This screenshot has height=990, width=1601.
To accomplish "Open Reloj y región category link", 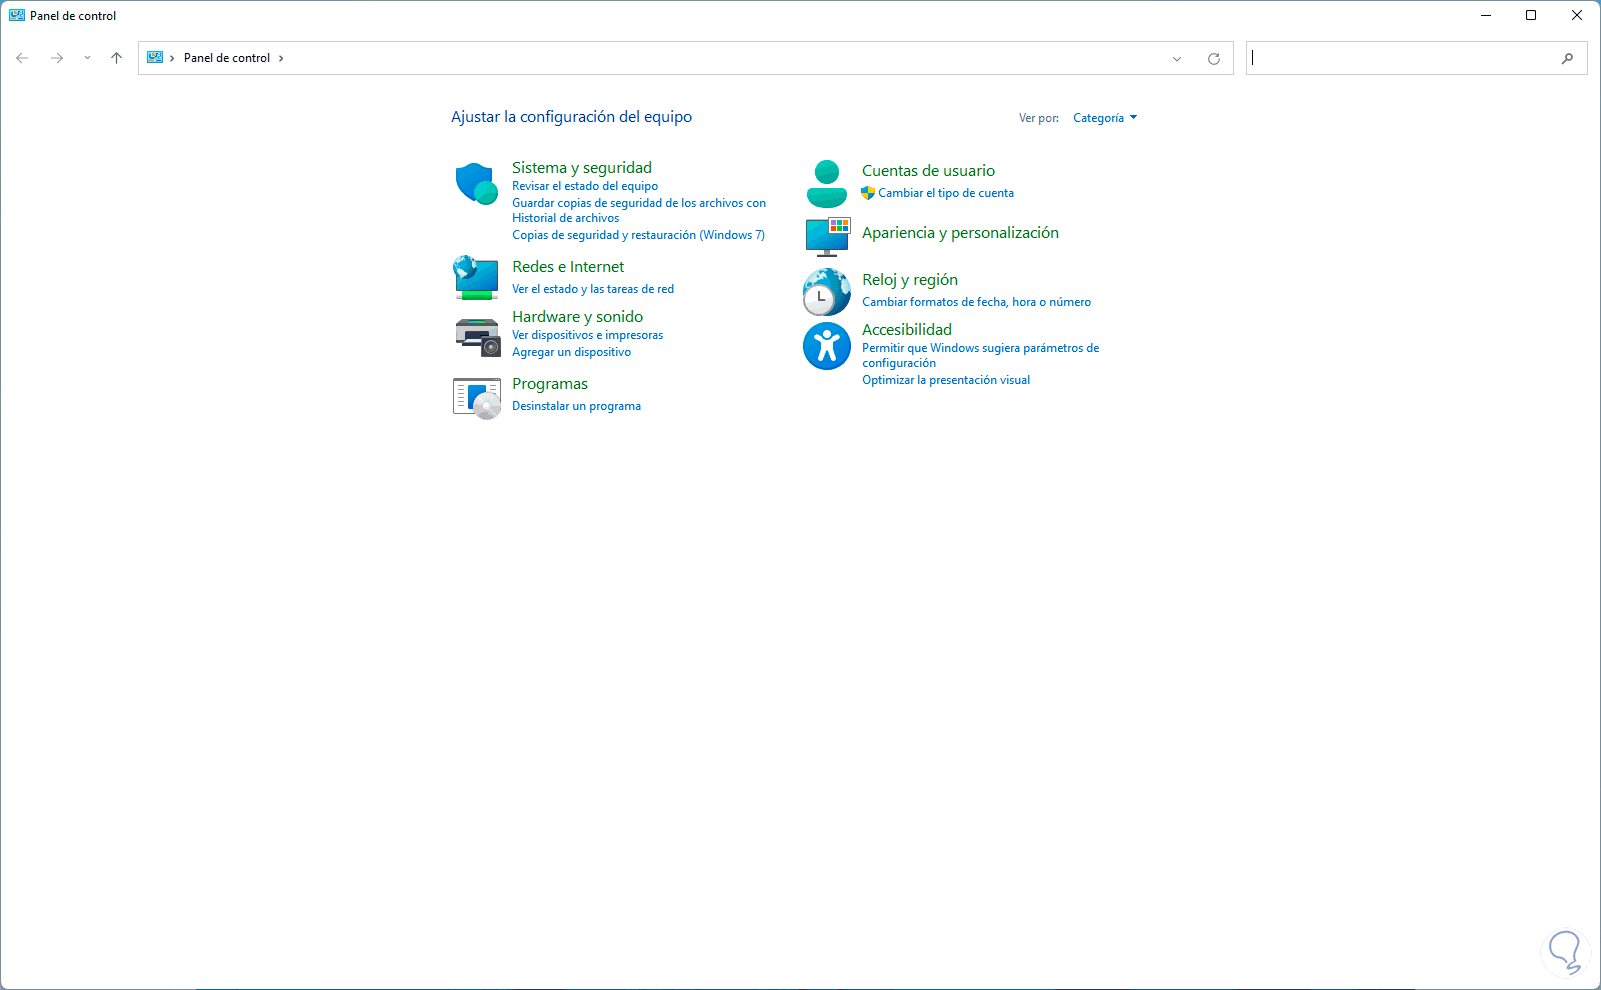I will (910, 280).
